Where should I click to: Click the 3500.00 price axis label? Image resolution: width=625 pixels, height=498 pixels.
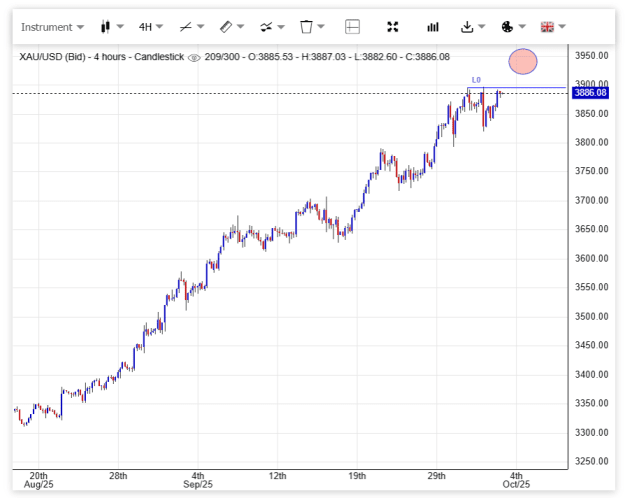(x=592, y=317)
